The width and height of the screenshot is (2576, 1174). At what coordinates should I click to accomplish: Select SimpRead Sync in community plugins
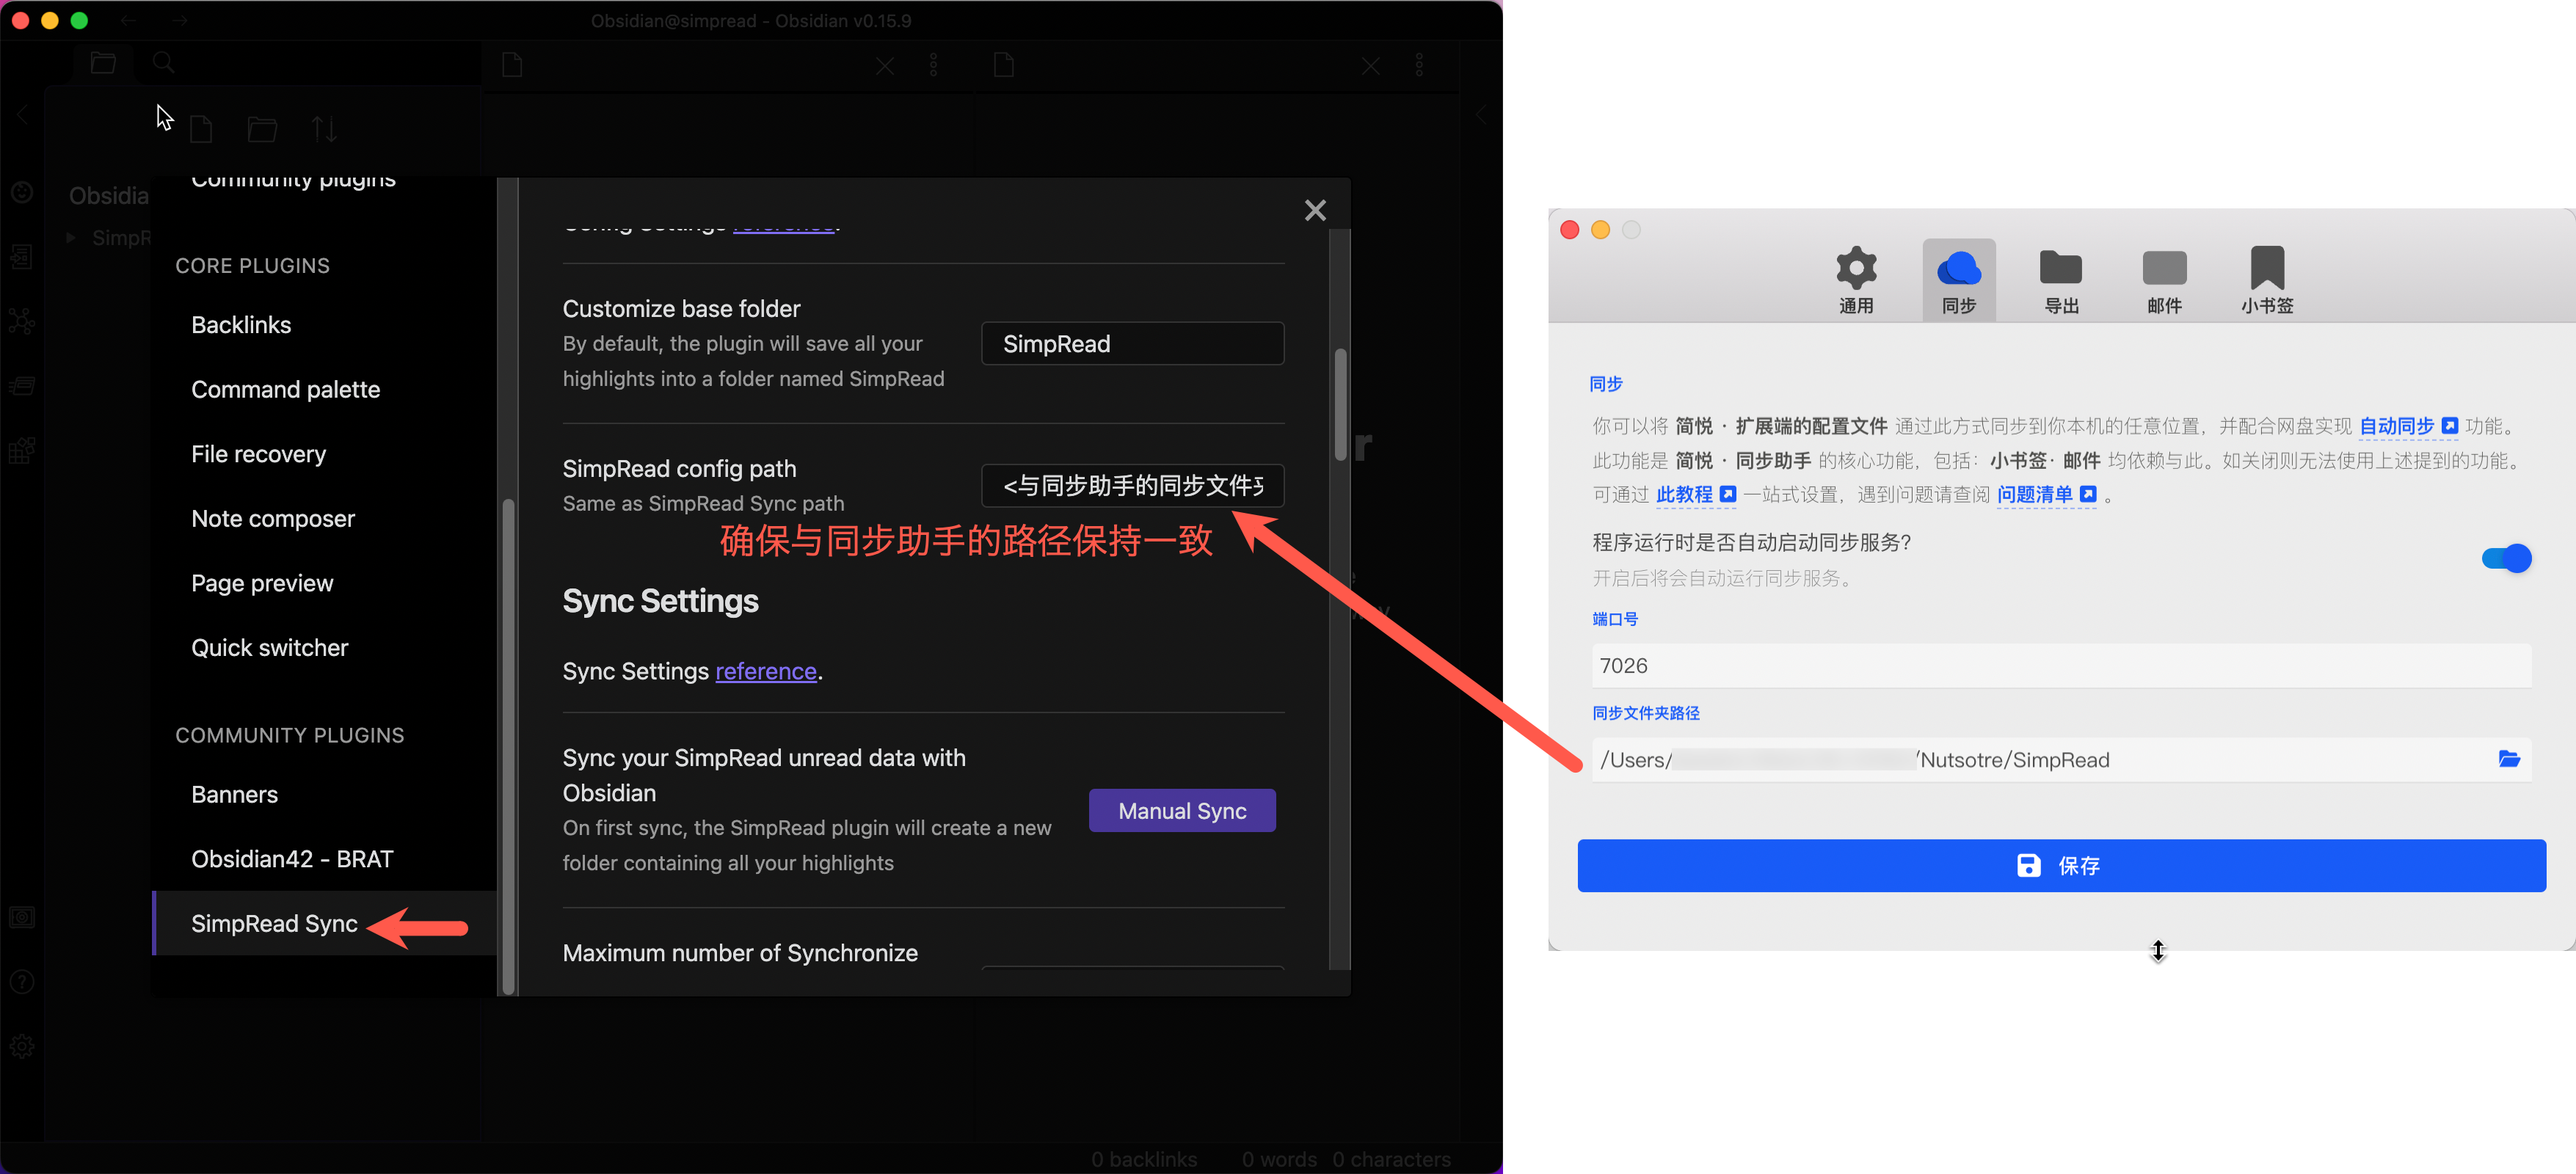(274, 923)
